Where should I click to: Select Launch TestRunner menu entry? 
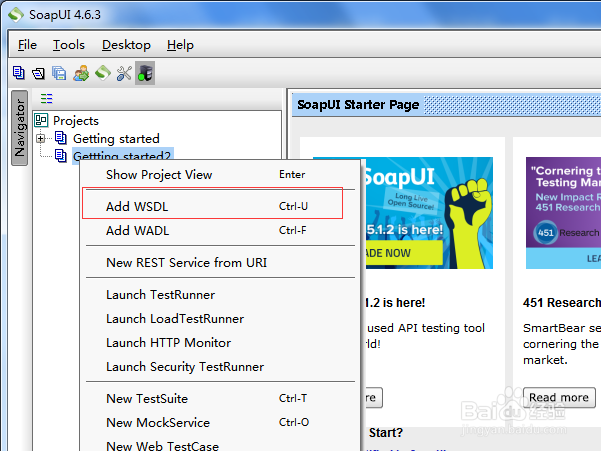point(220,295)
